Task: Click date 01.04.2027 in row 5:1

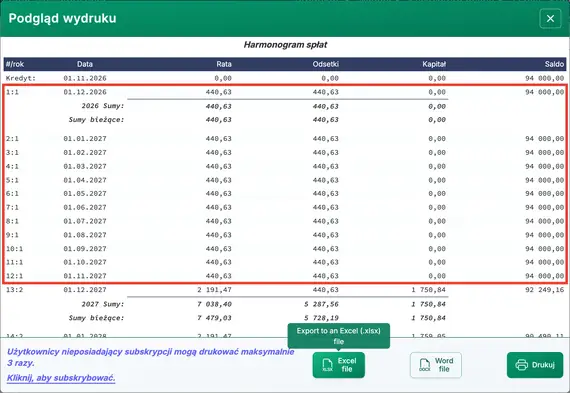Action: 85,180
